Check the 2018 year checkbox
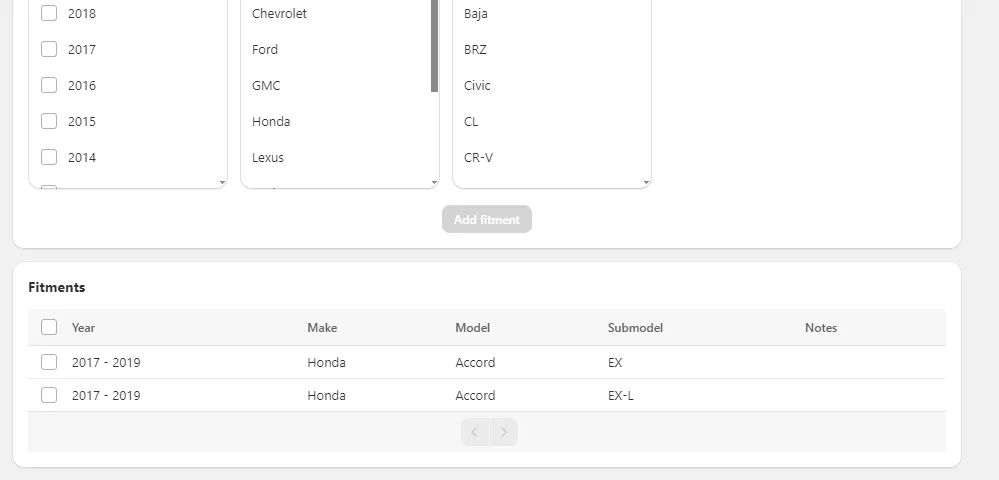Viewport: 999px width, 480px height. tap(49, 14)
